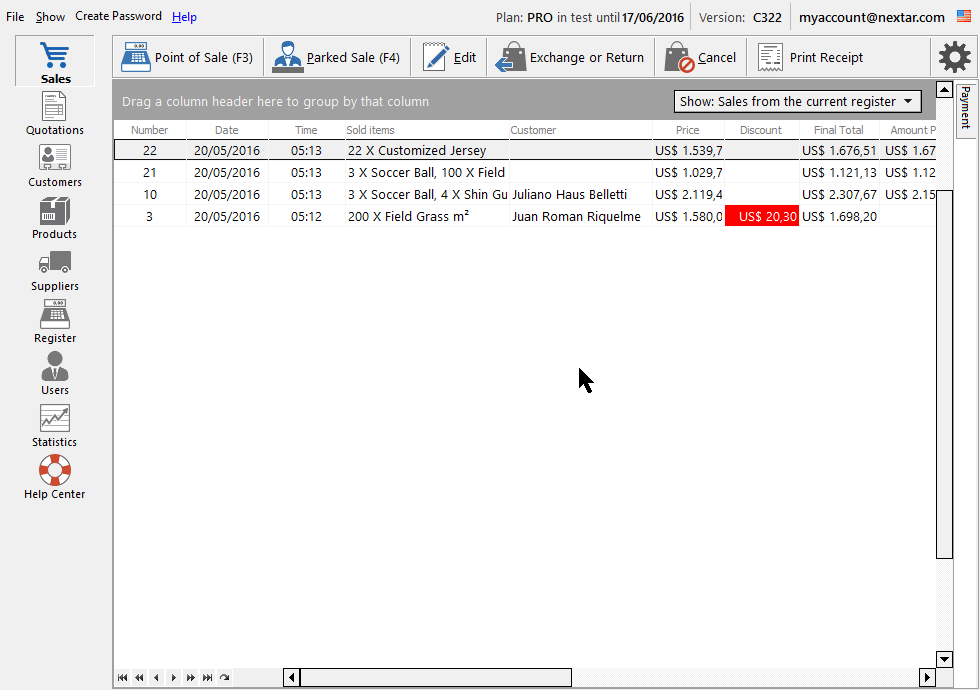Open the Register section

pyautogui.click(x=55, y=321)
